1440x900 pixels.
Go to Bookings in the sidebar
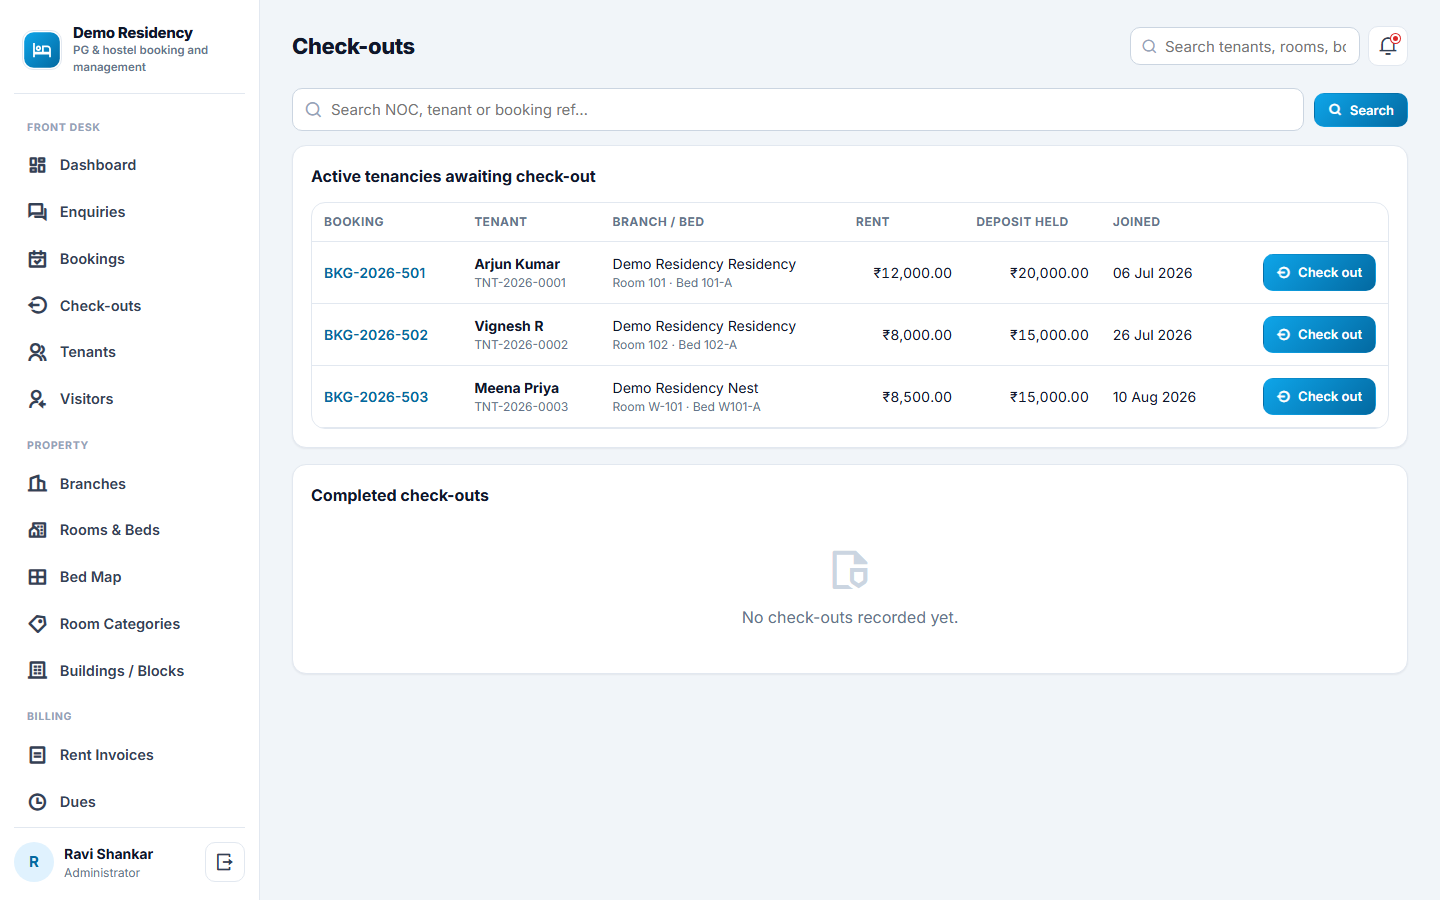tap(129, 259)
